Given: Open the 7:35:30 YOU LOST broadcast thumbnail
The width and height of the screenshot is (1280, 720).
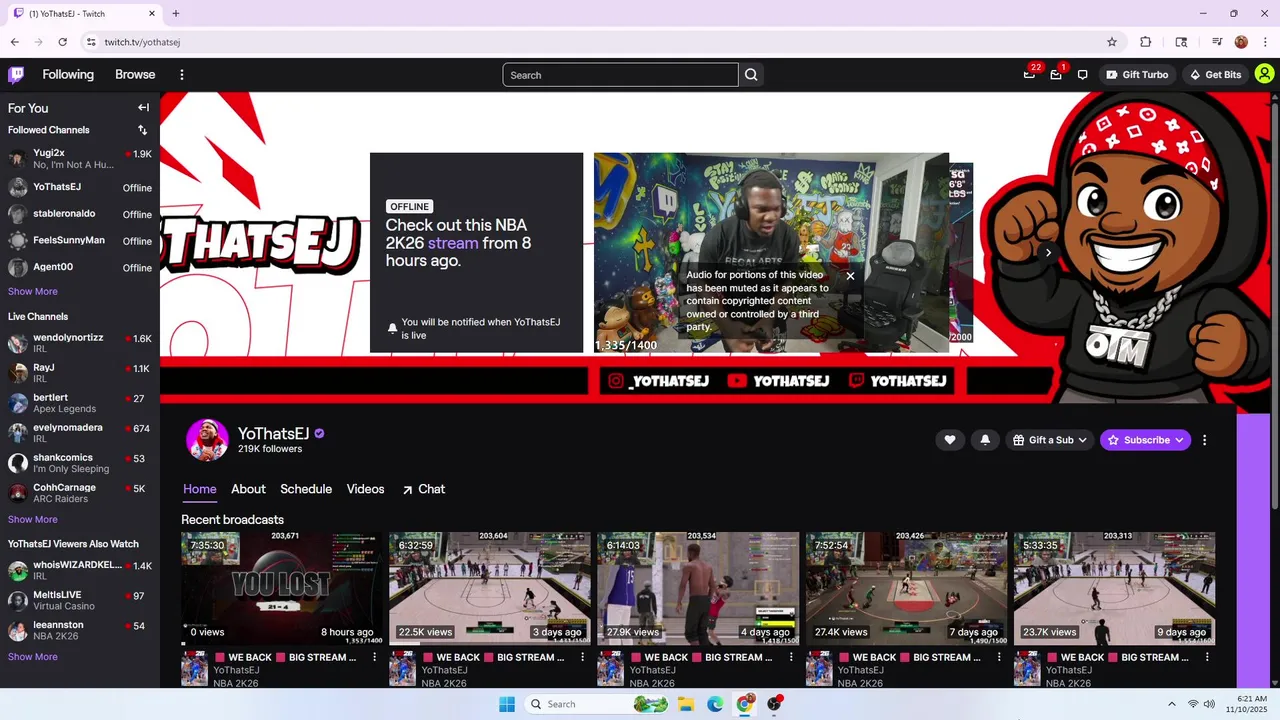Looking at the screenshot, I should [281, 589].
